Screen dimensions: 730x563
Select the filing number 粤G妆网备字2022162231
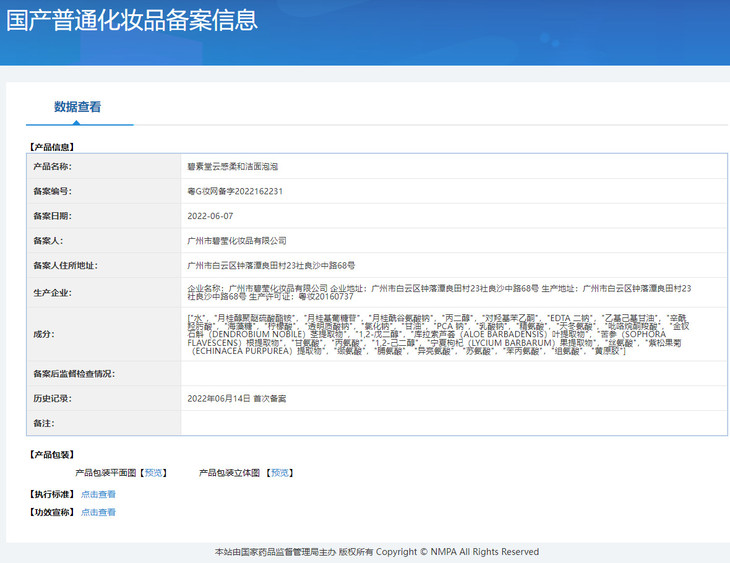(x=235, y=191)
